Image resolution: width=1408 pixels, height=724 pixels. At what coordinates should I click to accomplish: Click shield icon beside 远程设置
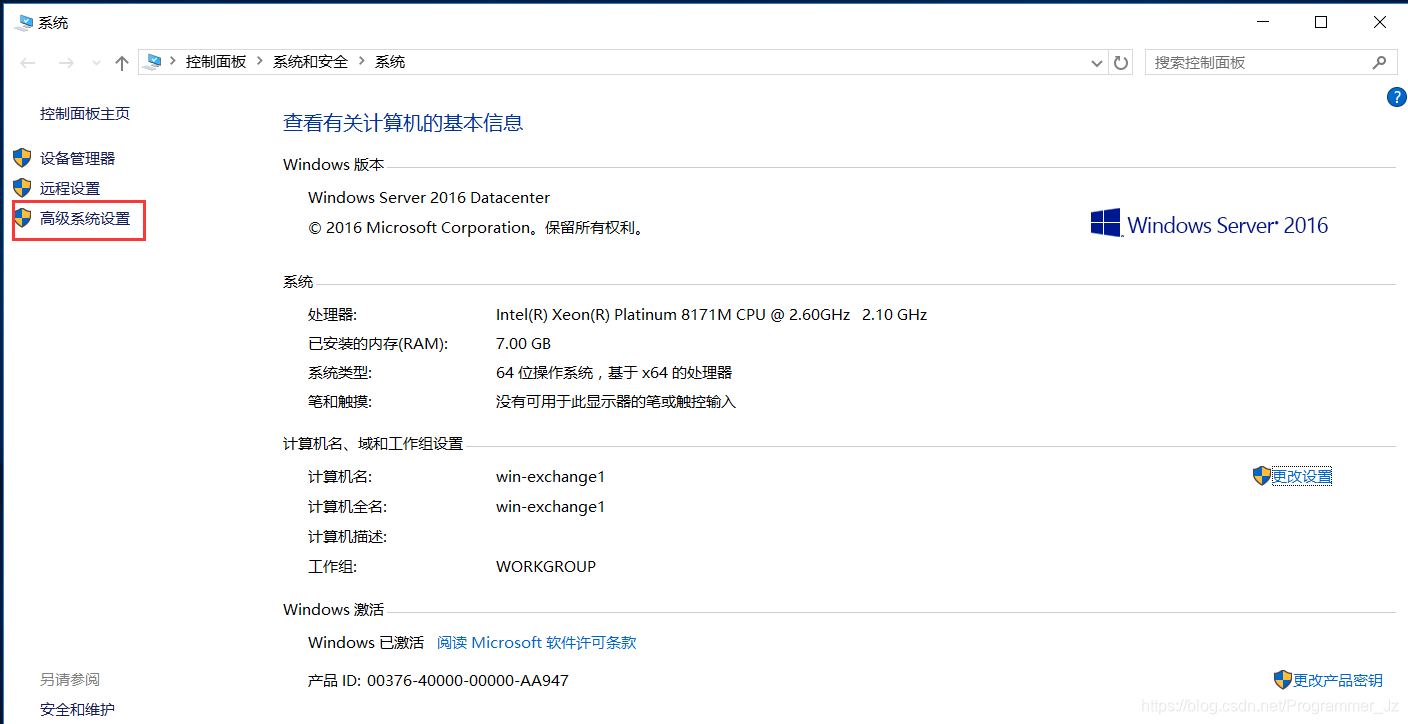point(22,188)
